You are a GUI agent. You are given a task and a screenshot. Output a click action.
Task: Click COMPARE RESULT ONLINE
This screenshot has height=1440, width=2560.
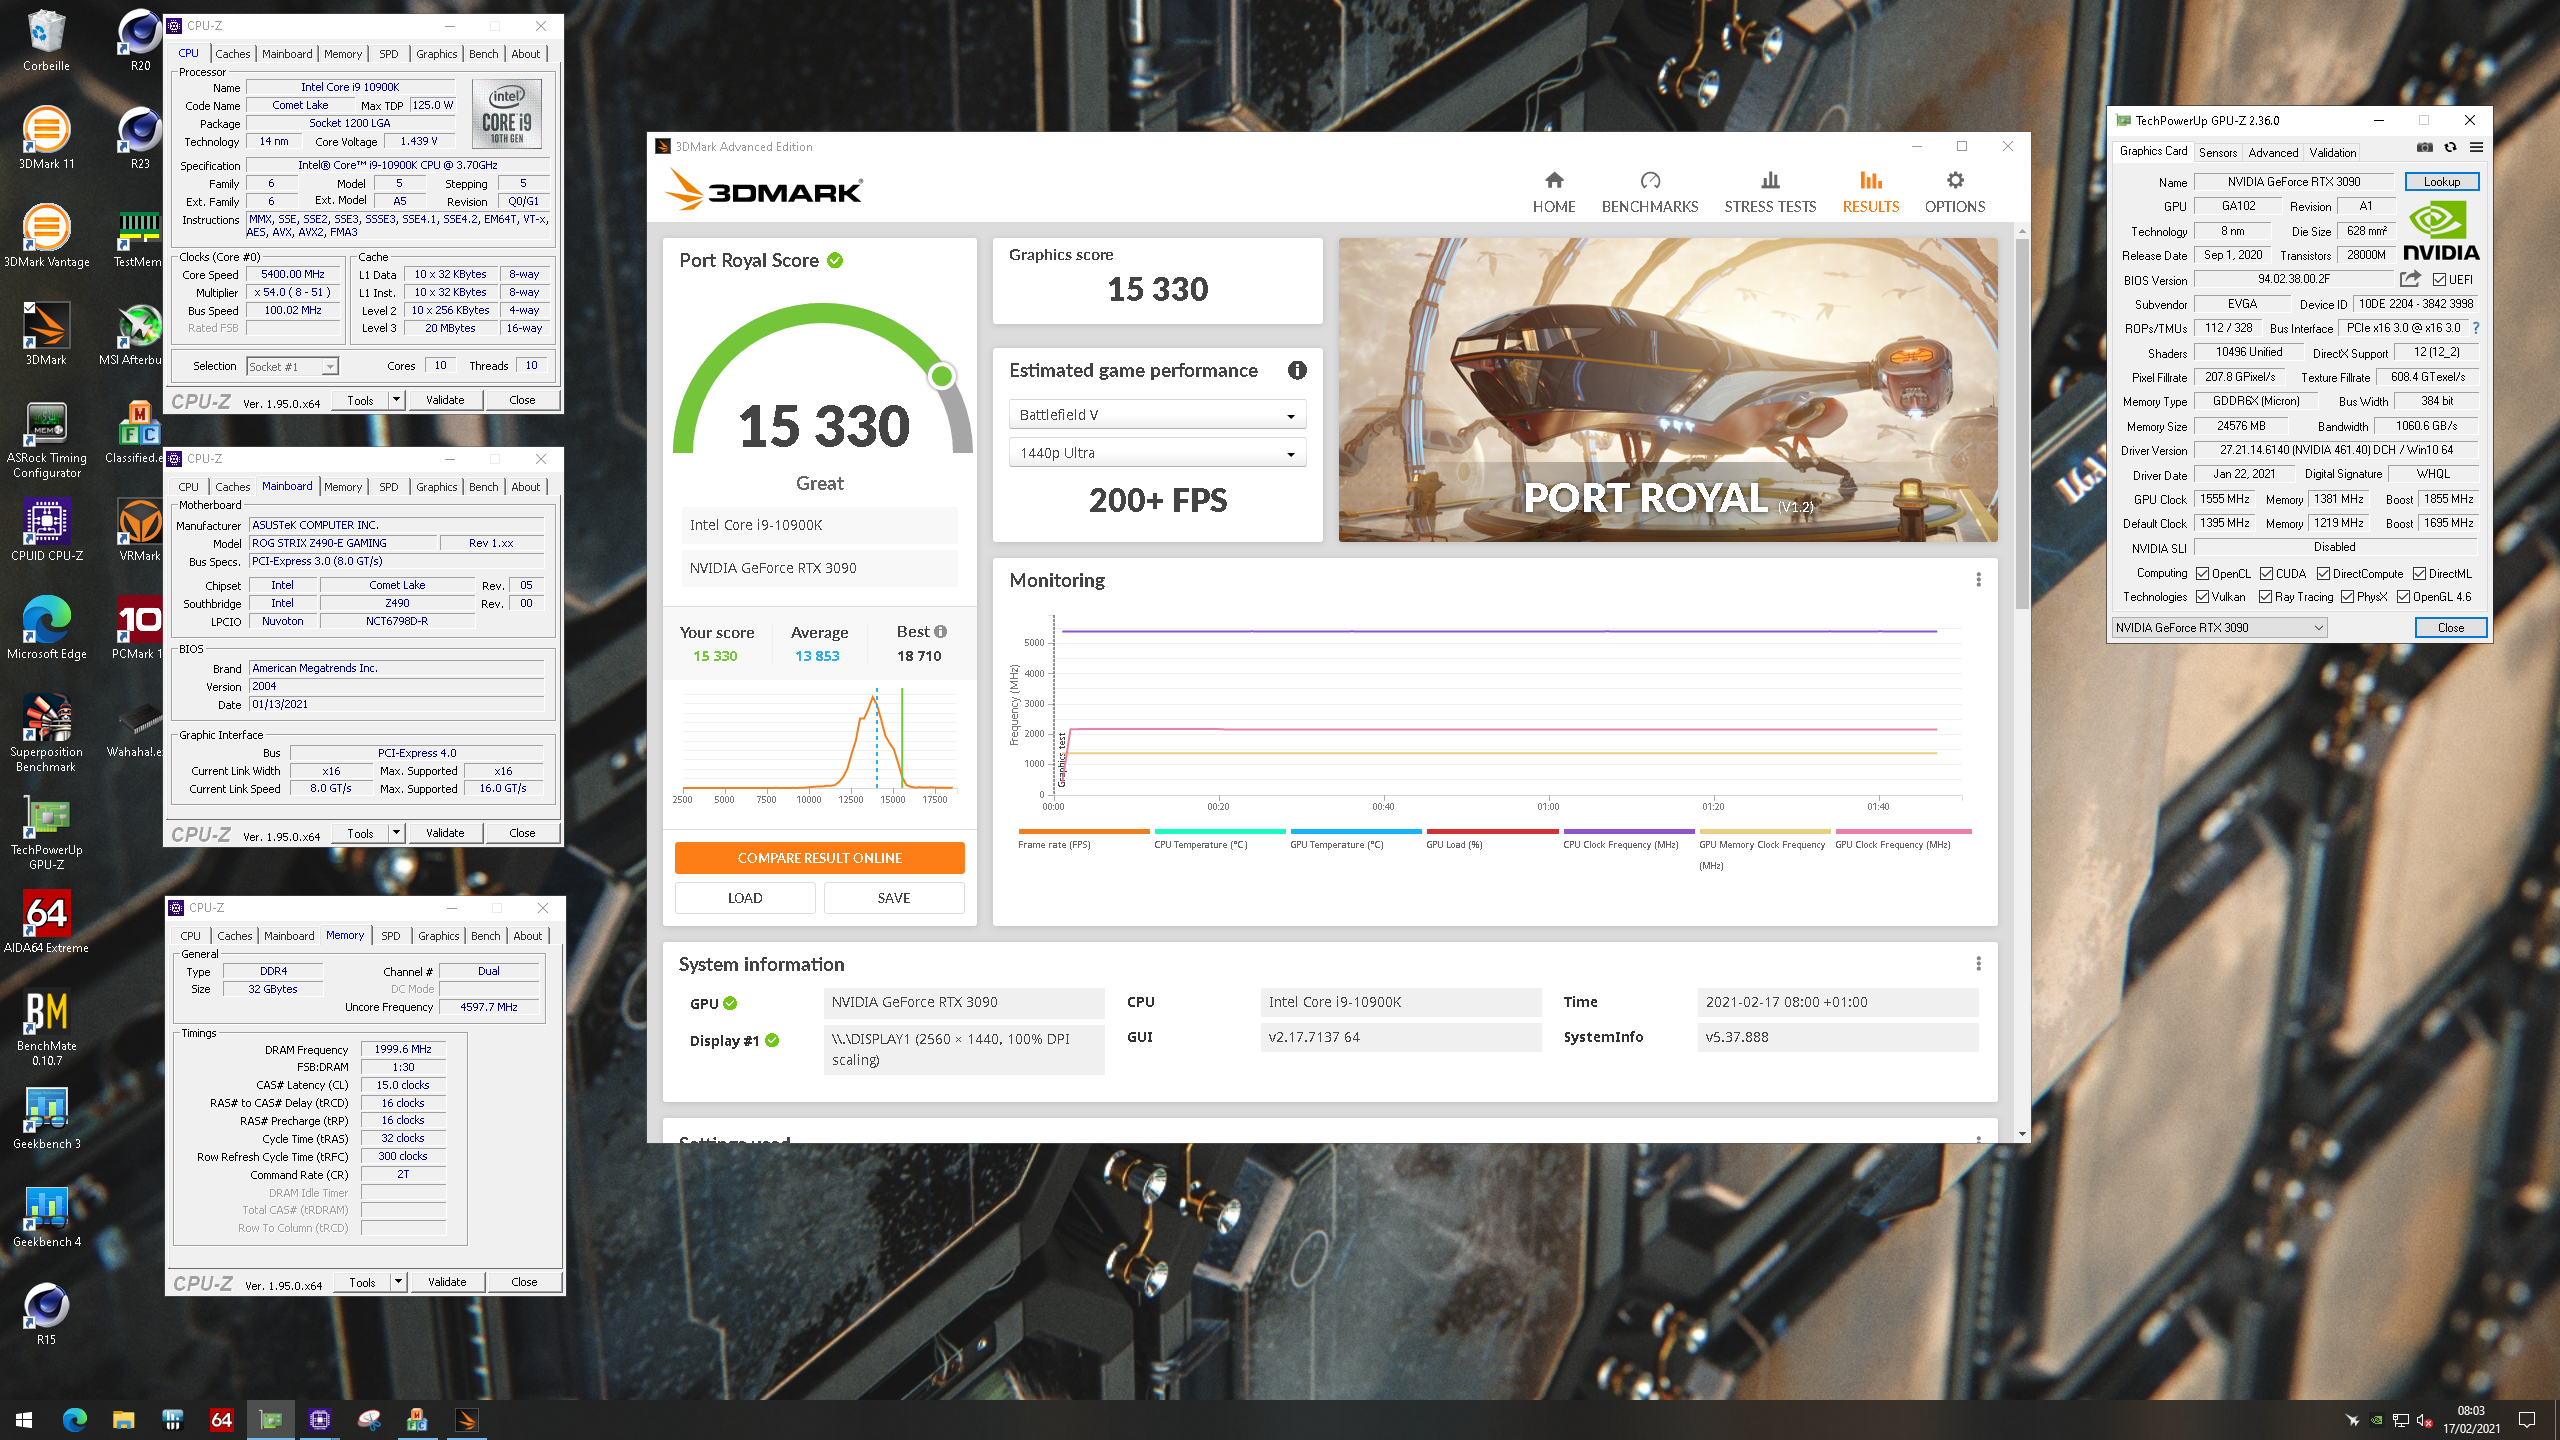[x=819, y=858]
